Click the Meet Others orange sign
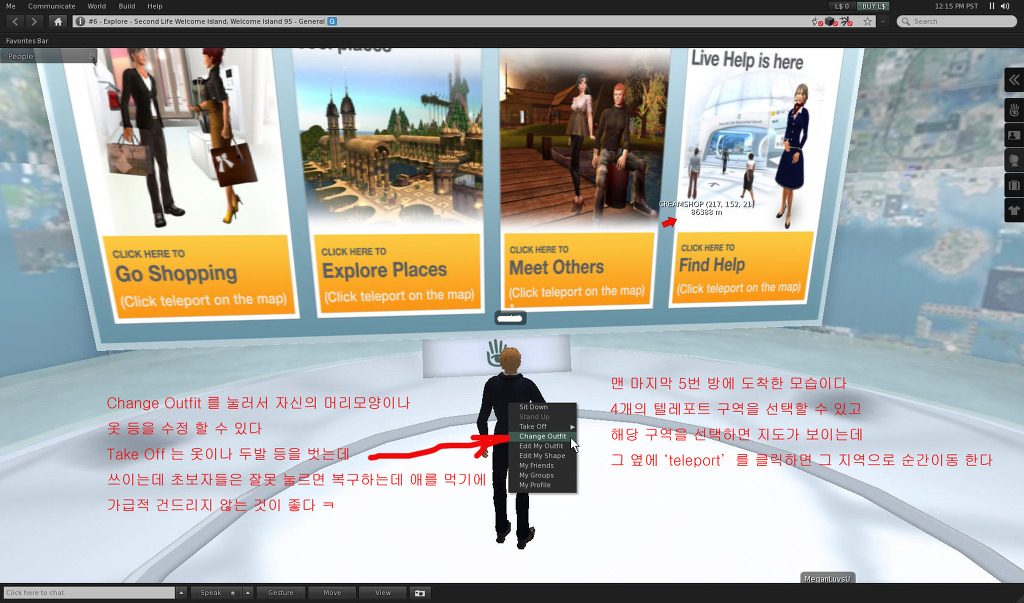The image size is (1024, 603). coord(578,269)
